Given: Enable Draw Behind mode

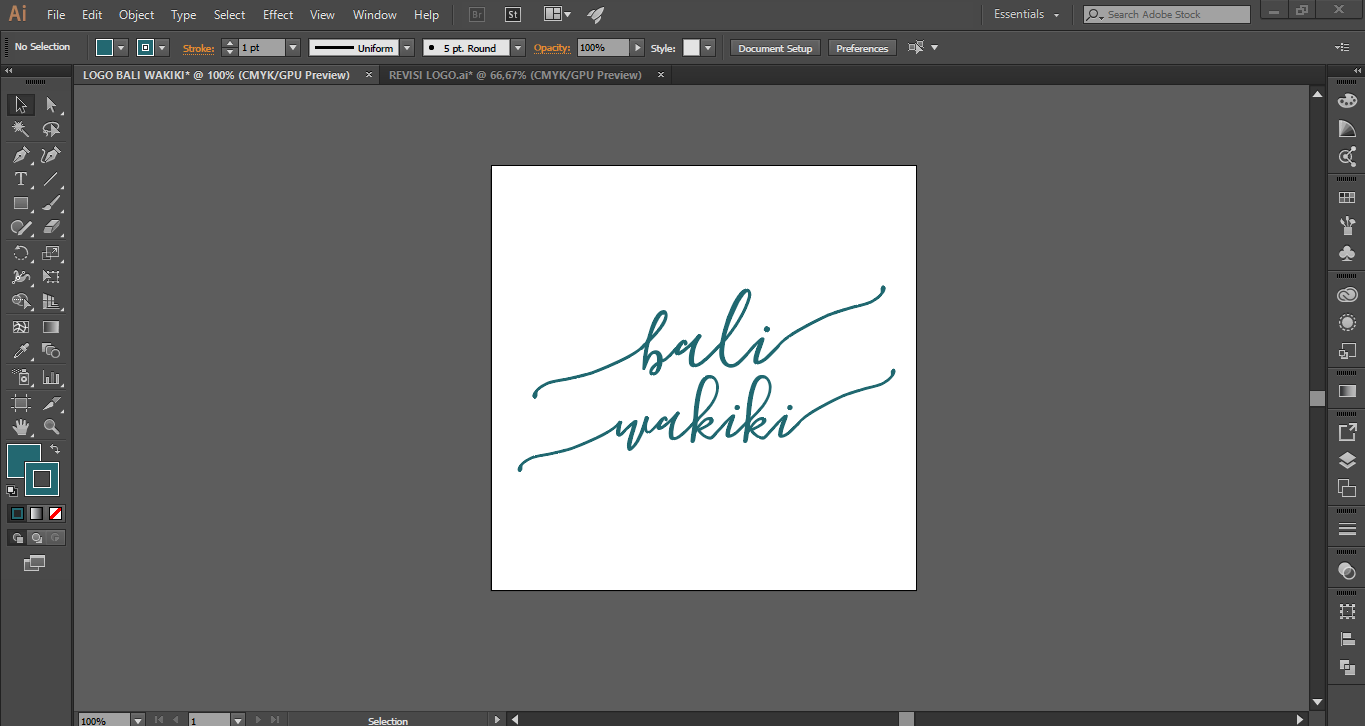Looking at the screenshot, I should pos(36,538).
